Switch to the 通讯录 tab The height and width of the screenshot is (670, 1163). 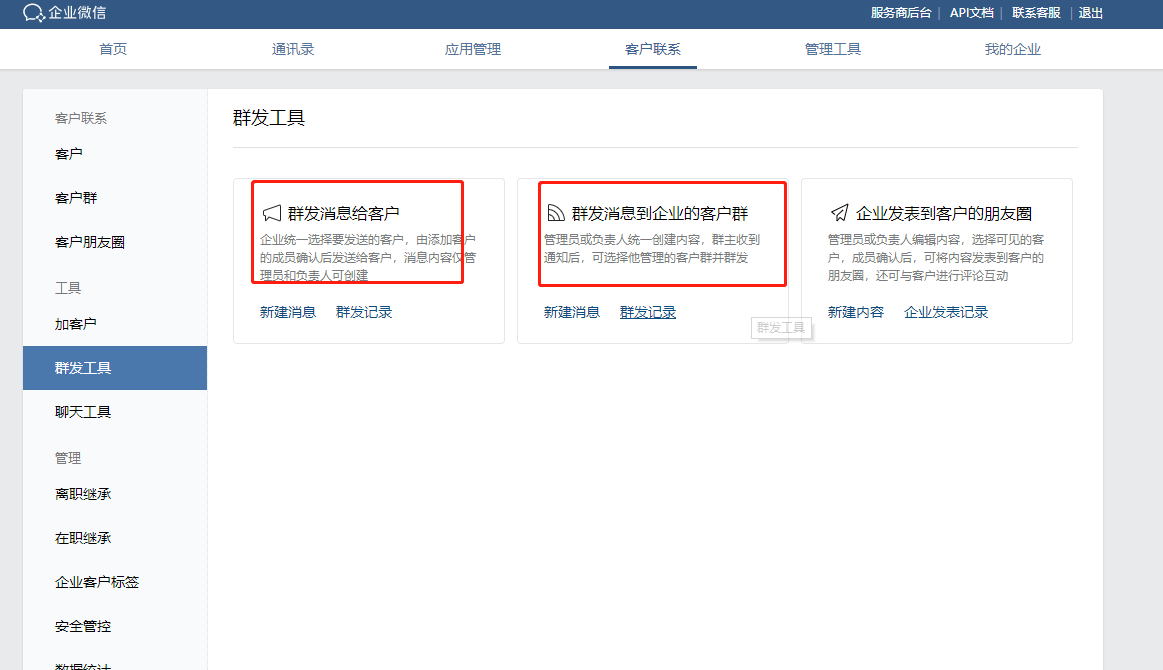pos(293,49)
